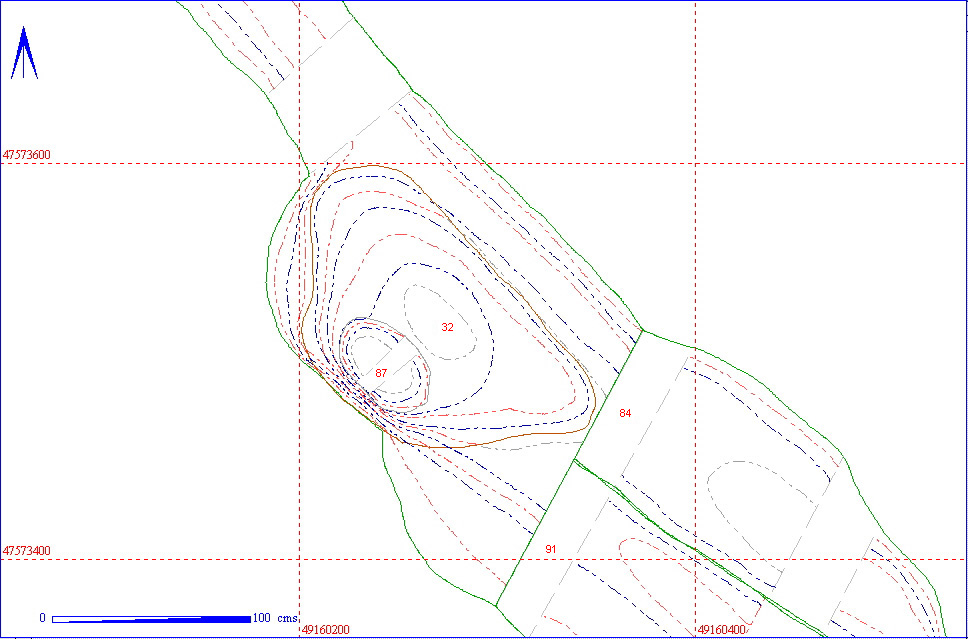The image size is (968, 639).
Task: Select the contour label 87
Action: (x=380, y=373)
